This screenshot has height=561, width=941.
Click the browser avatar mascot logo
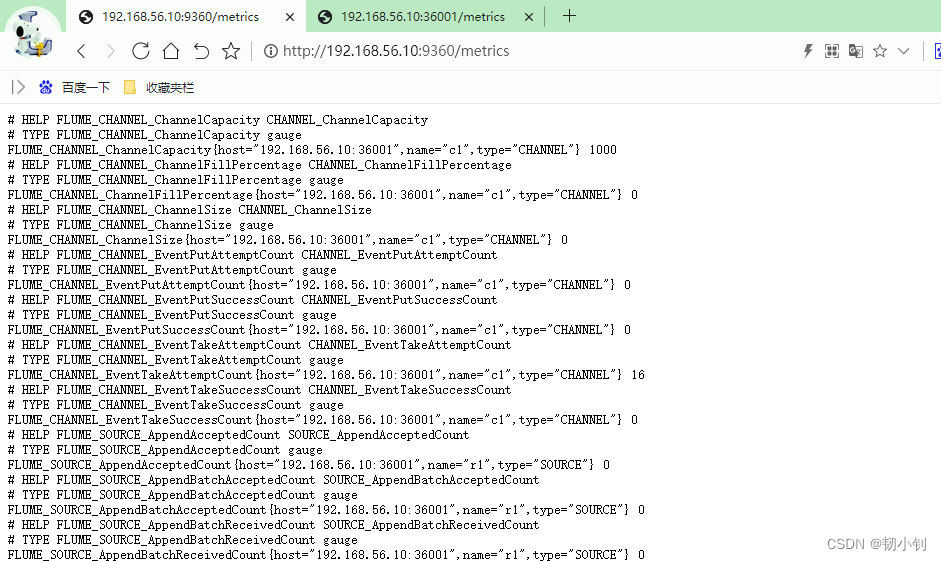click(32, 35)
